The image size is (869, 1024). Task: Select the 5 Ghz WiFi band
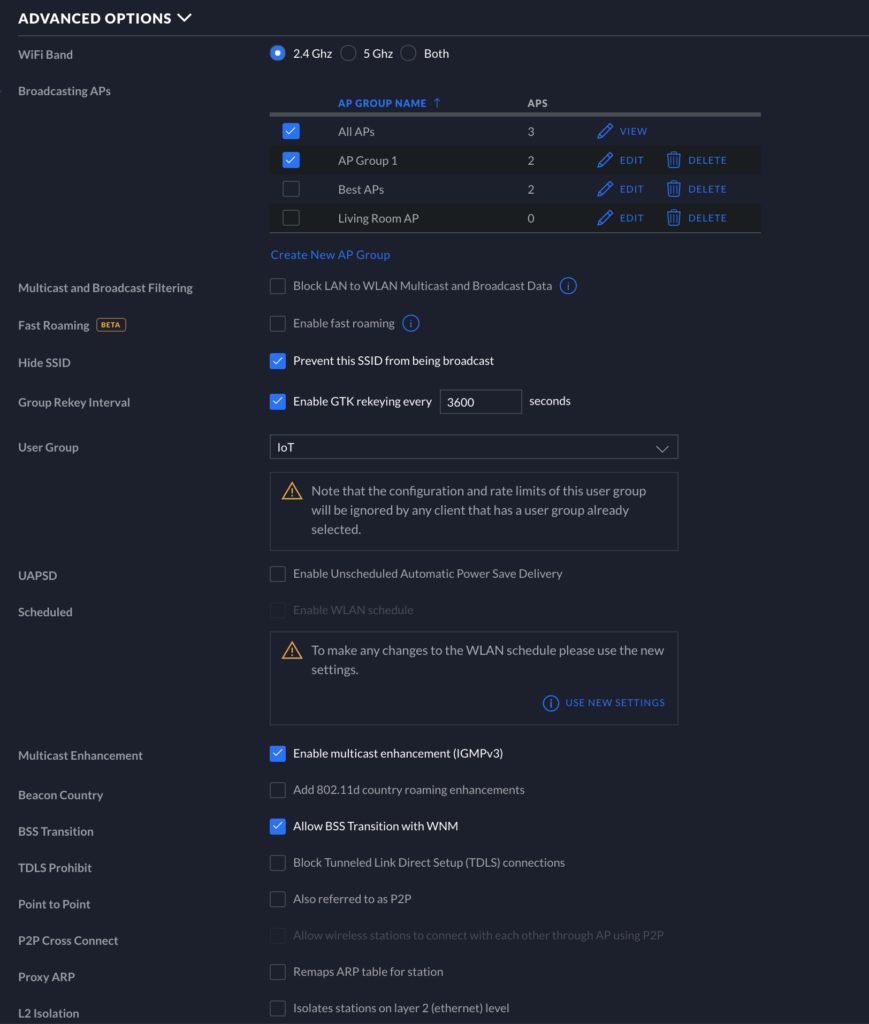click(349, 54)
